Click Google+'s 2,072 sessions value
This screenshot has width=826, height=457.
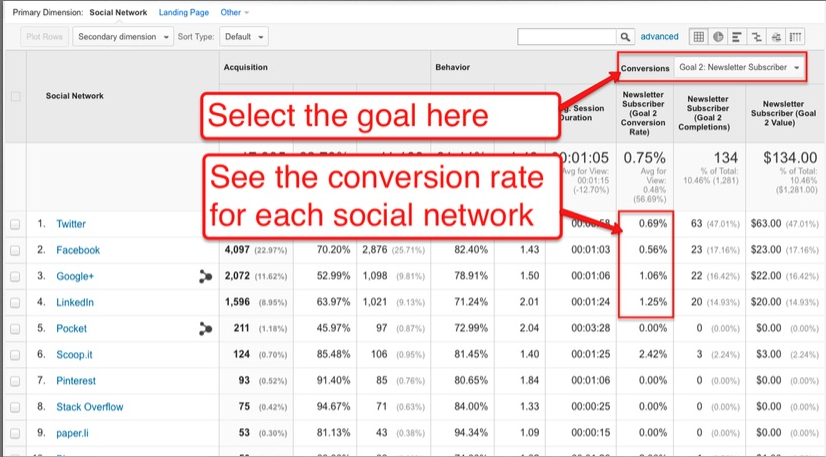(237, 276)
